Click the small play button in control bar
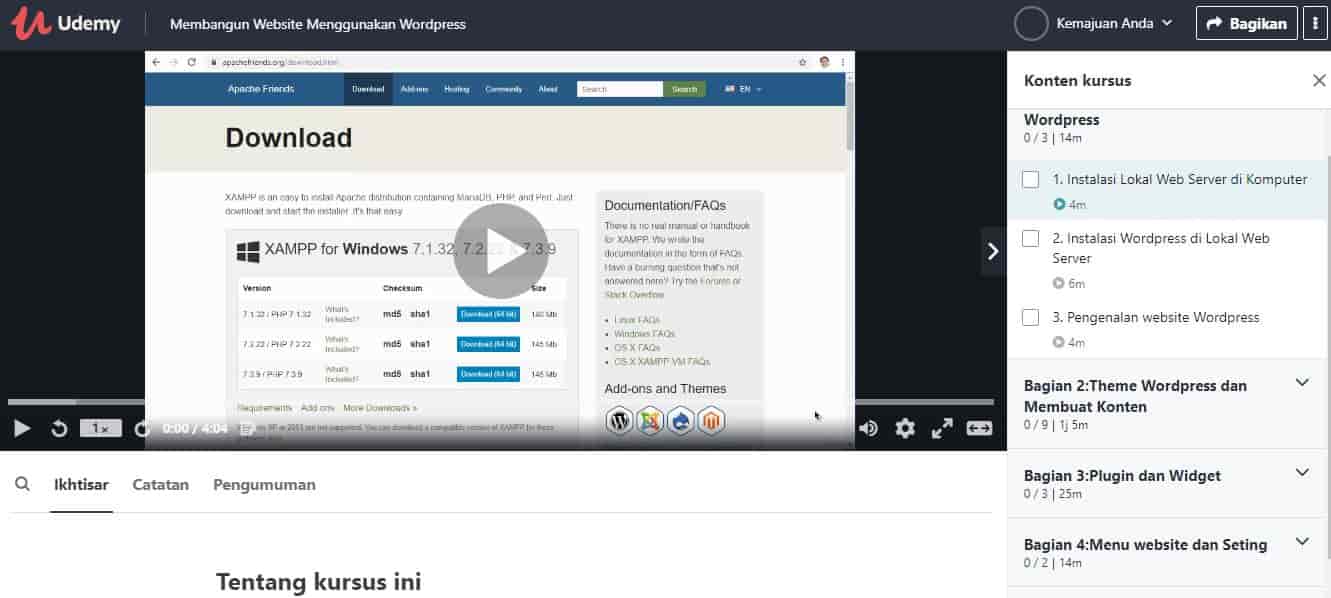The height and width of the screenshot is (598, 1331). point(22,428)
